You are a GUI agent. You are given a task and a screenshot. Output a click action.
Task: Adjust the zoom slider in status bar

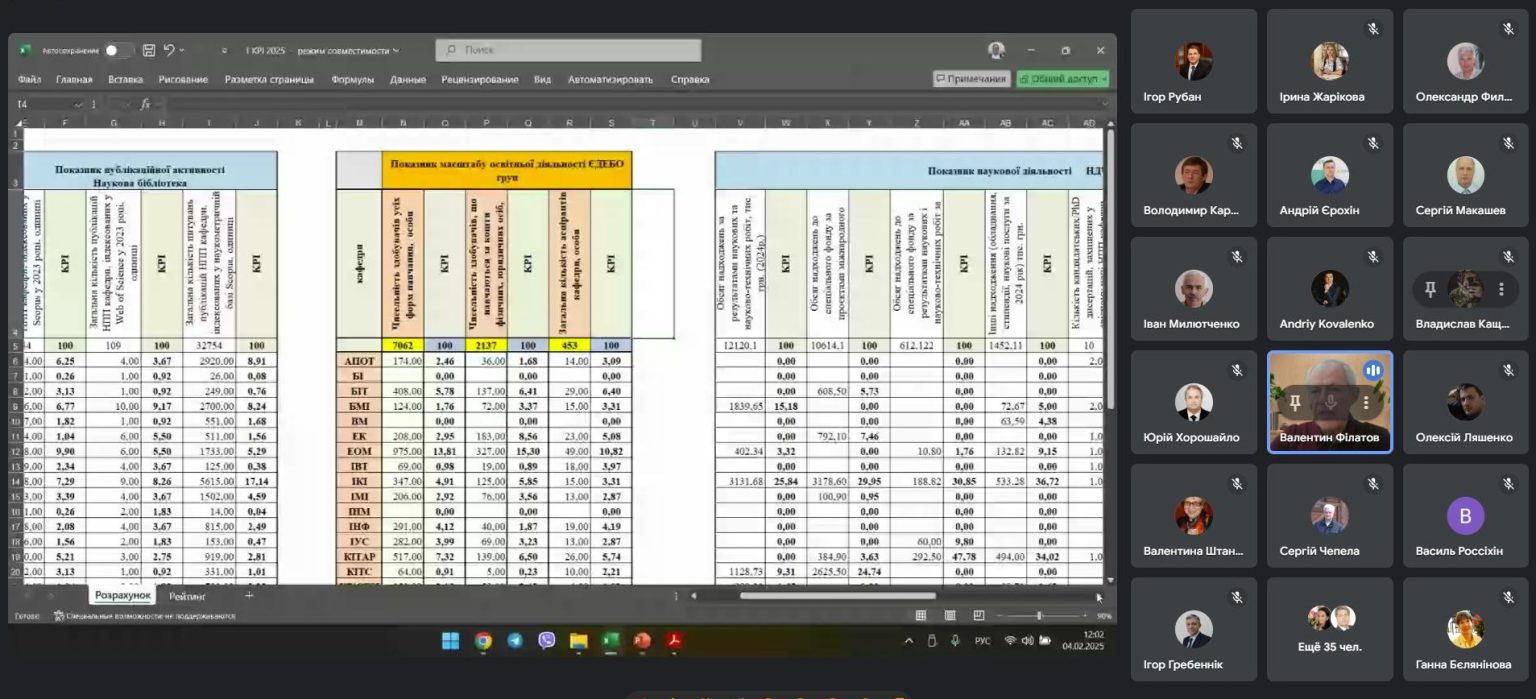[1039, 615]
